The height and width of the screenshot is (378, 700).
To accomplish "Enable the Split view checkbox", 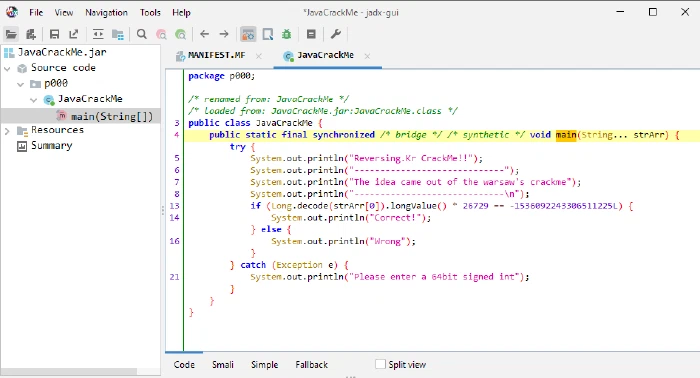I will 380,364.
